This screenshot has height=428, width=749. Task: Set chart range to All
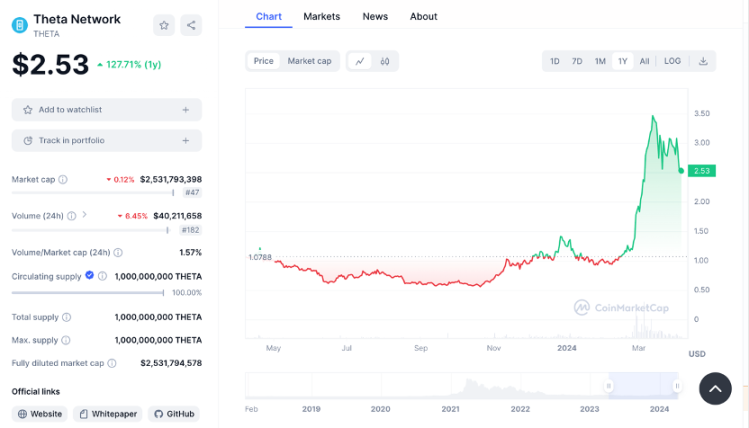coord(644,61)
